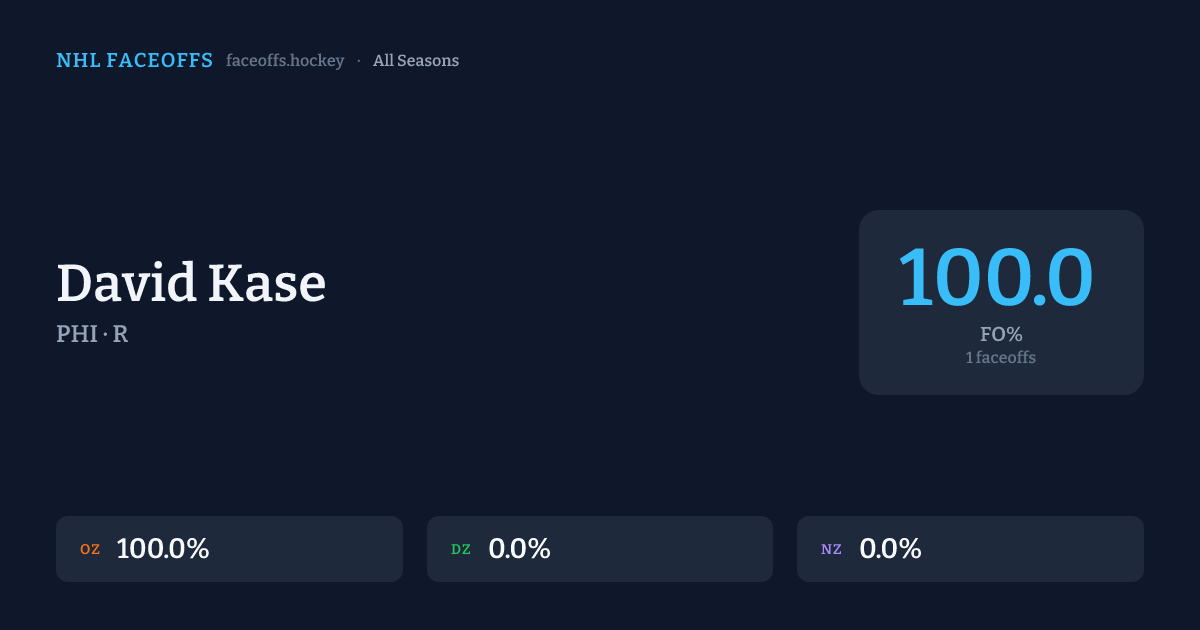Click the PHI team abbreviation
The image size is (1200, 630).
pyautogui.click(x=76, y=334)
